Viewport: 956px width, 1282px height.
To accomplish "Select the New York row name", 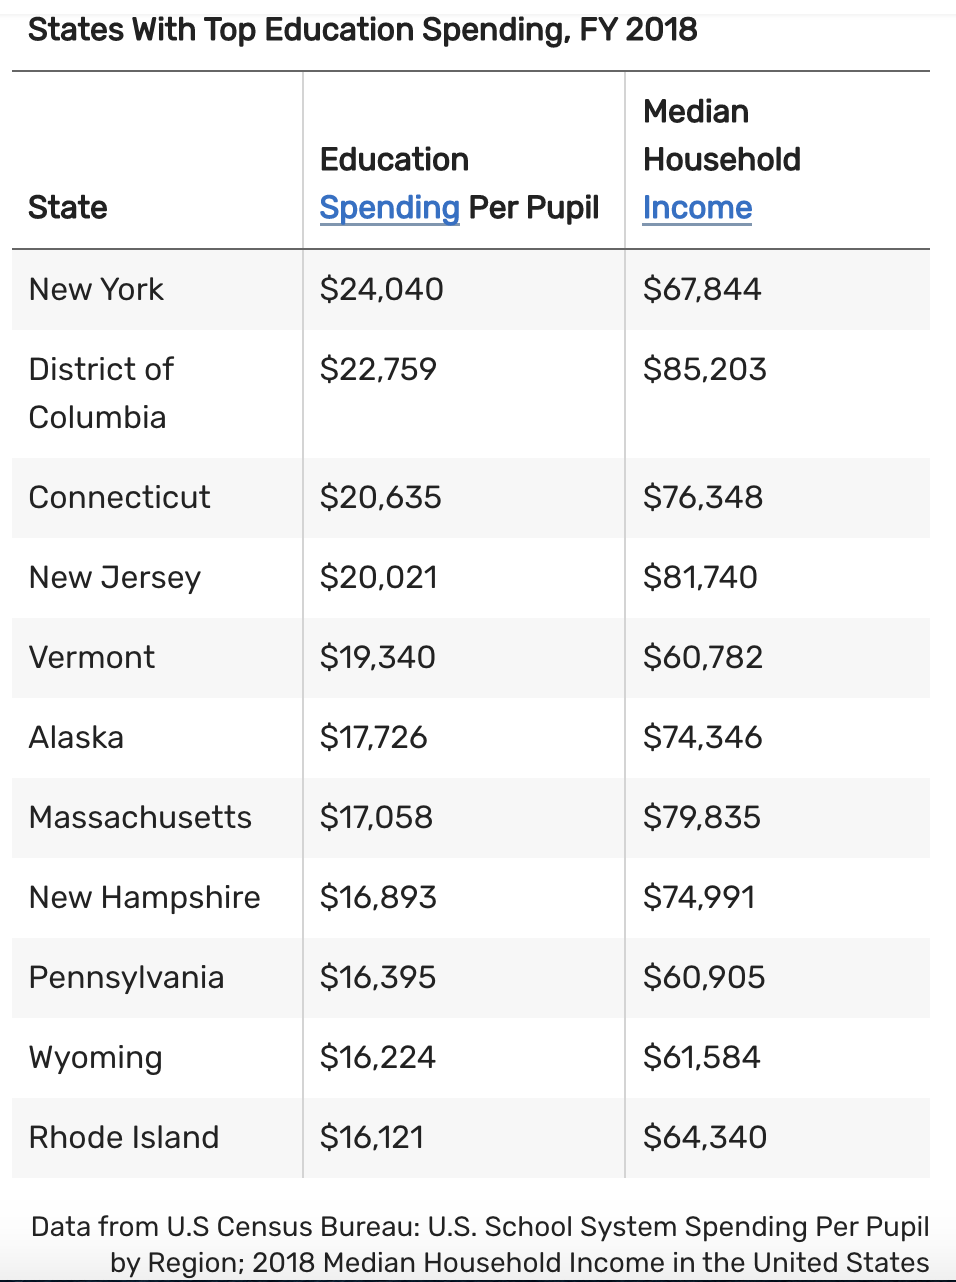I will tap(96, 290).
